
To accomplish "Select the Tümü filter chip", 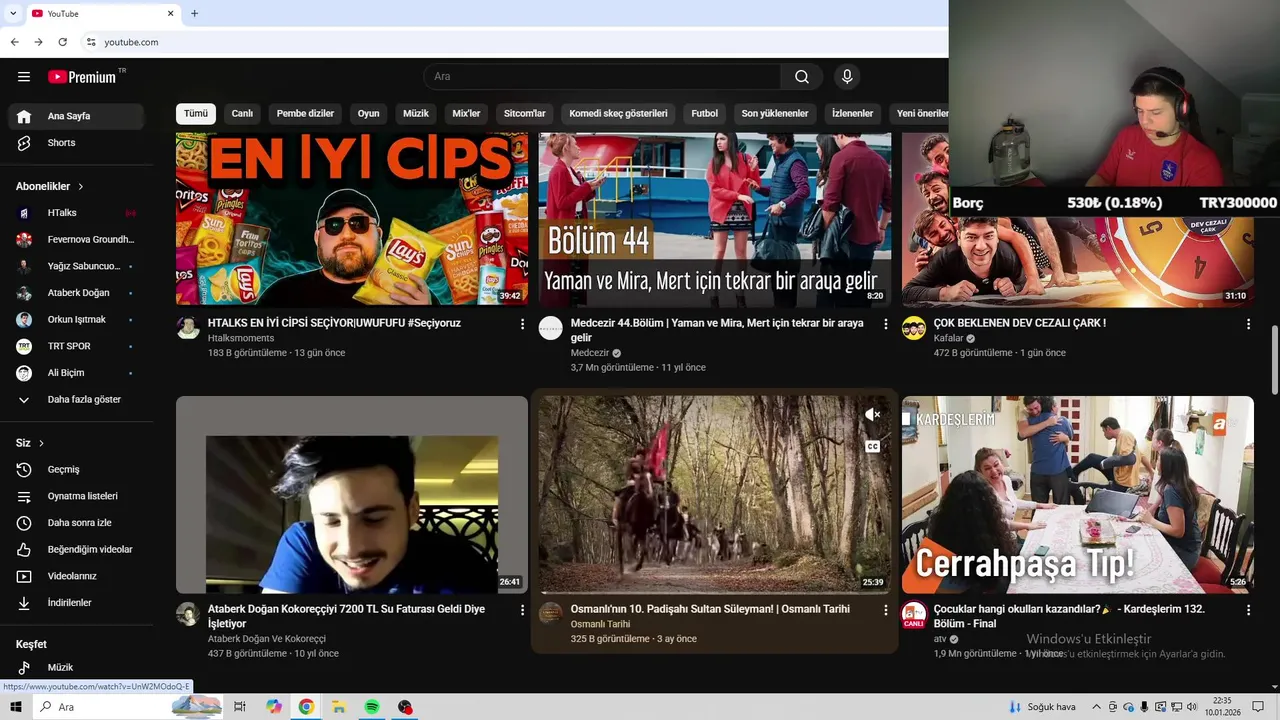I will tap(196, 114).
